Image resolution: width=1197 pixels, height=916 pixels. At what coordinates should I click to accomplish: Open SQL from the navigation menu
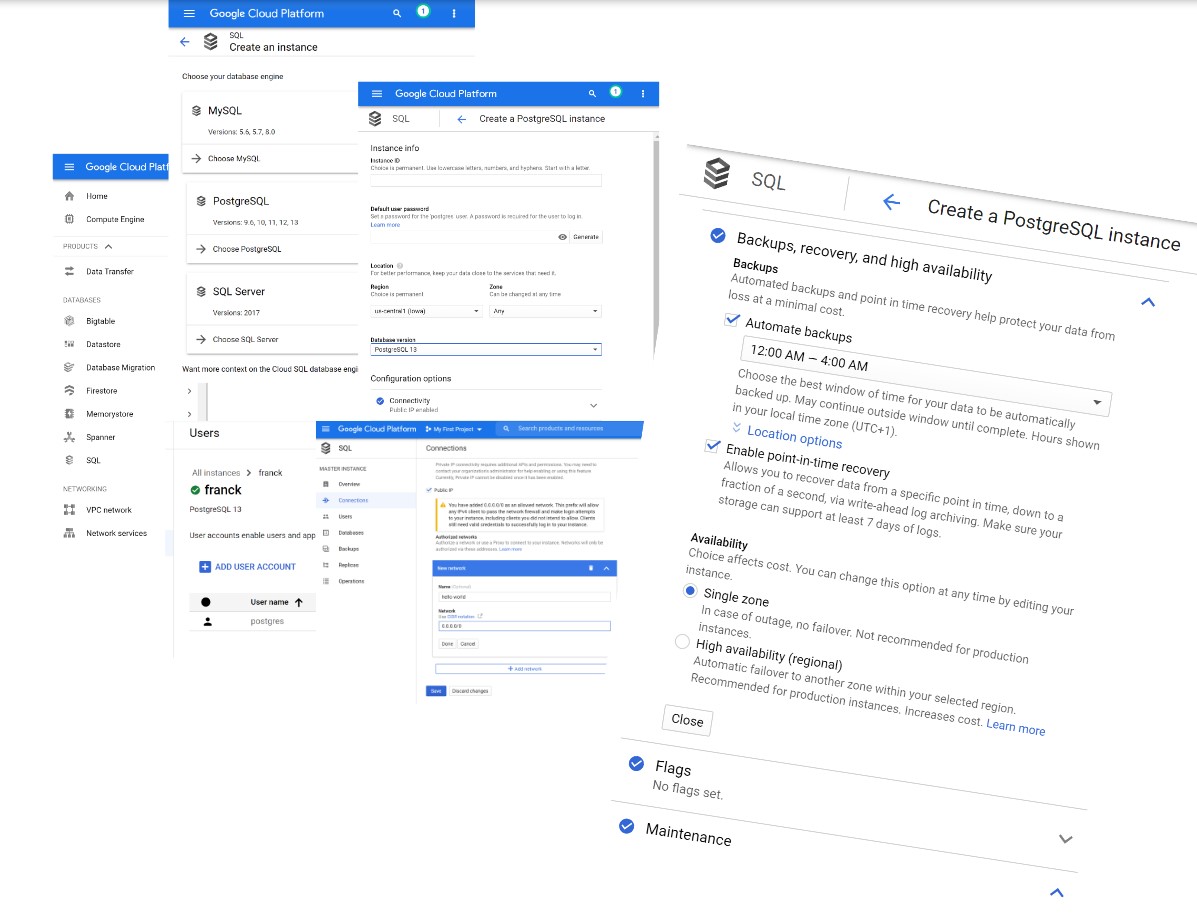click(93, 460)
